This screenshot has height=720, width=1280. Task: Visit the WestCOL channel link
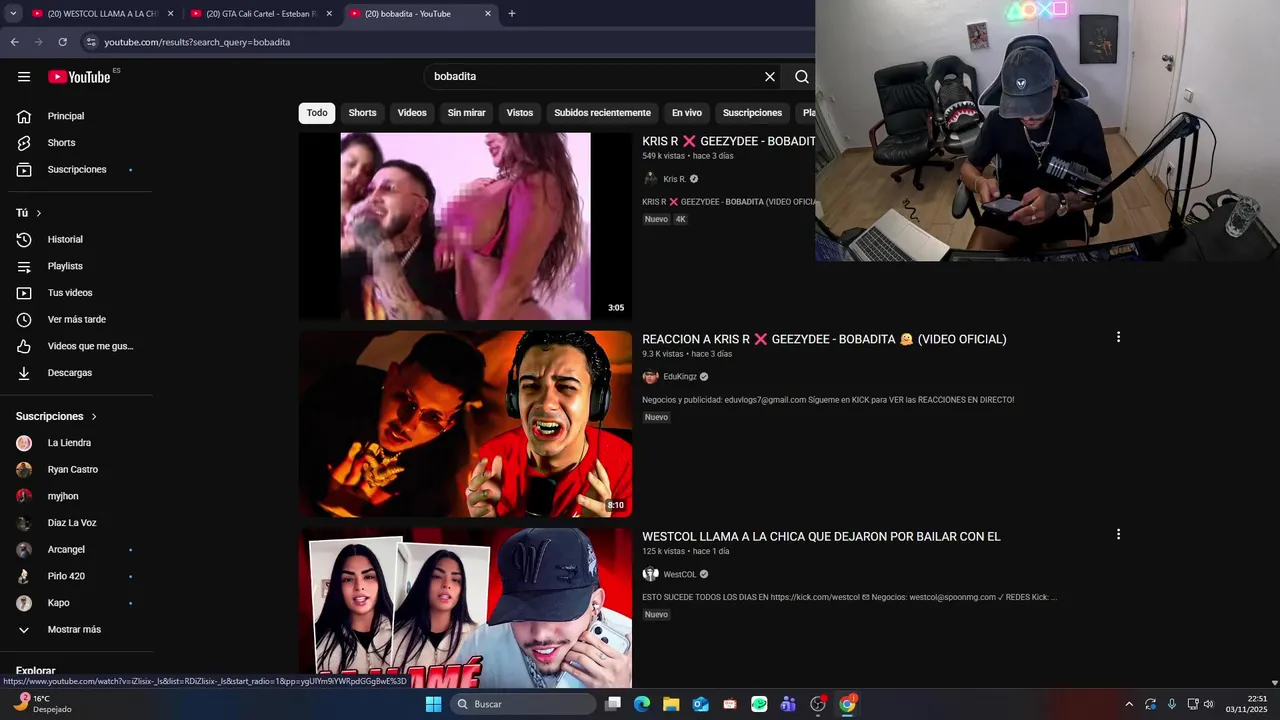(x=680, y=574)
